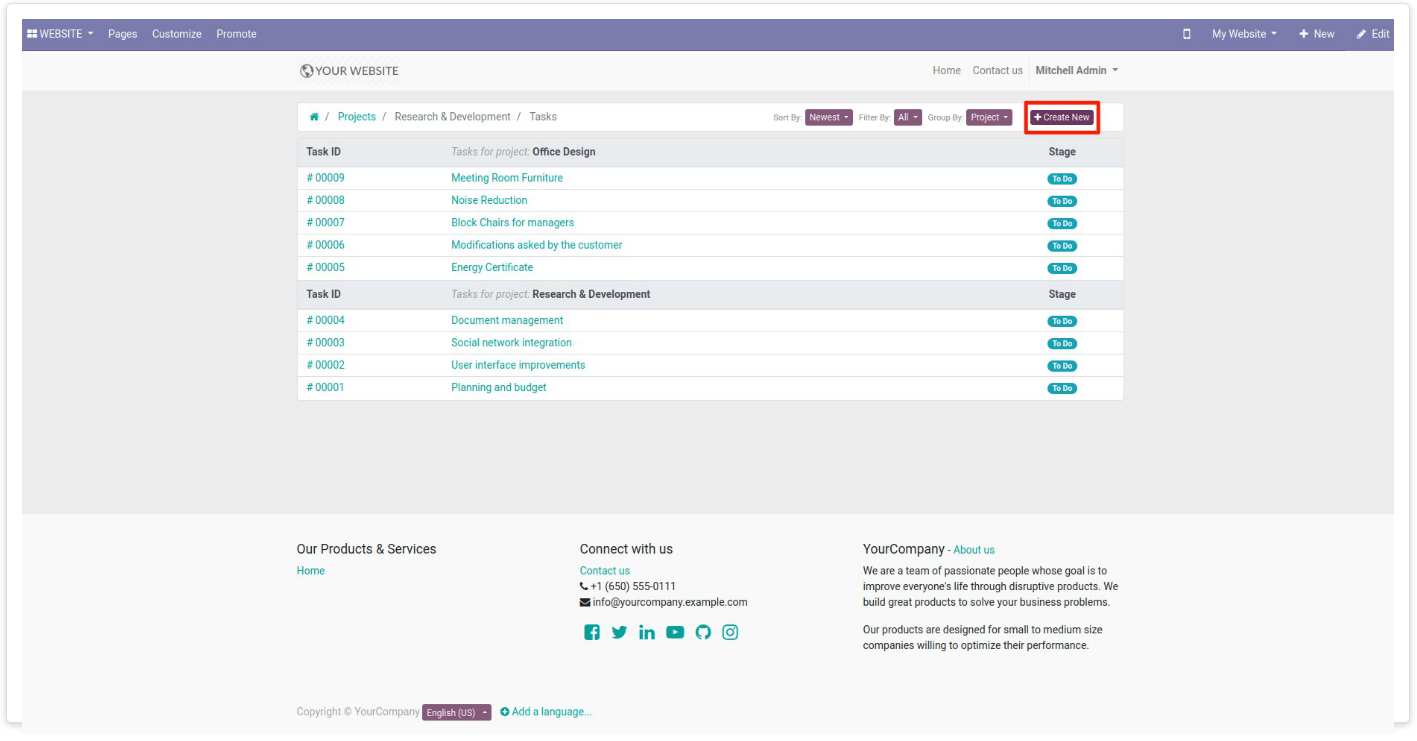Open Filter By All dropdown
Image resolution: width=1417 pixels, height=741 pixels.
(908, 117)
